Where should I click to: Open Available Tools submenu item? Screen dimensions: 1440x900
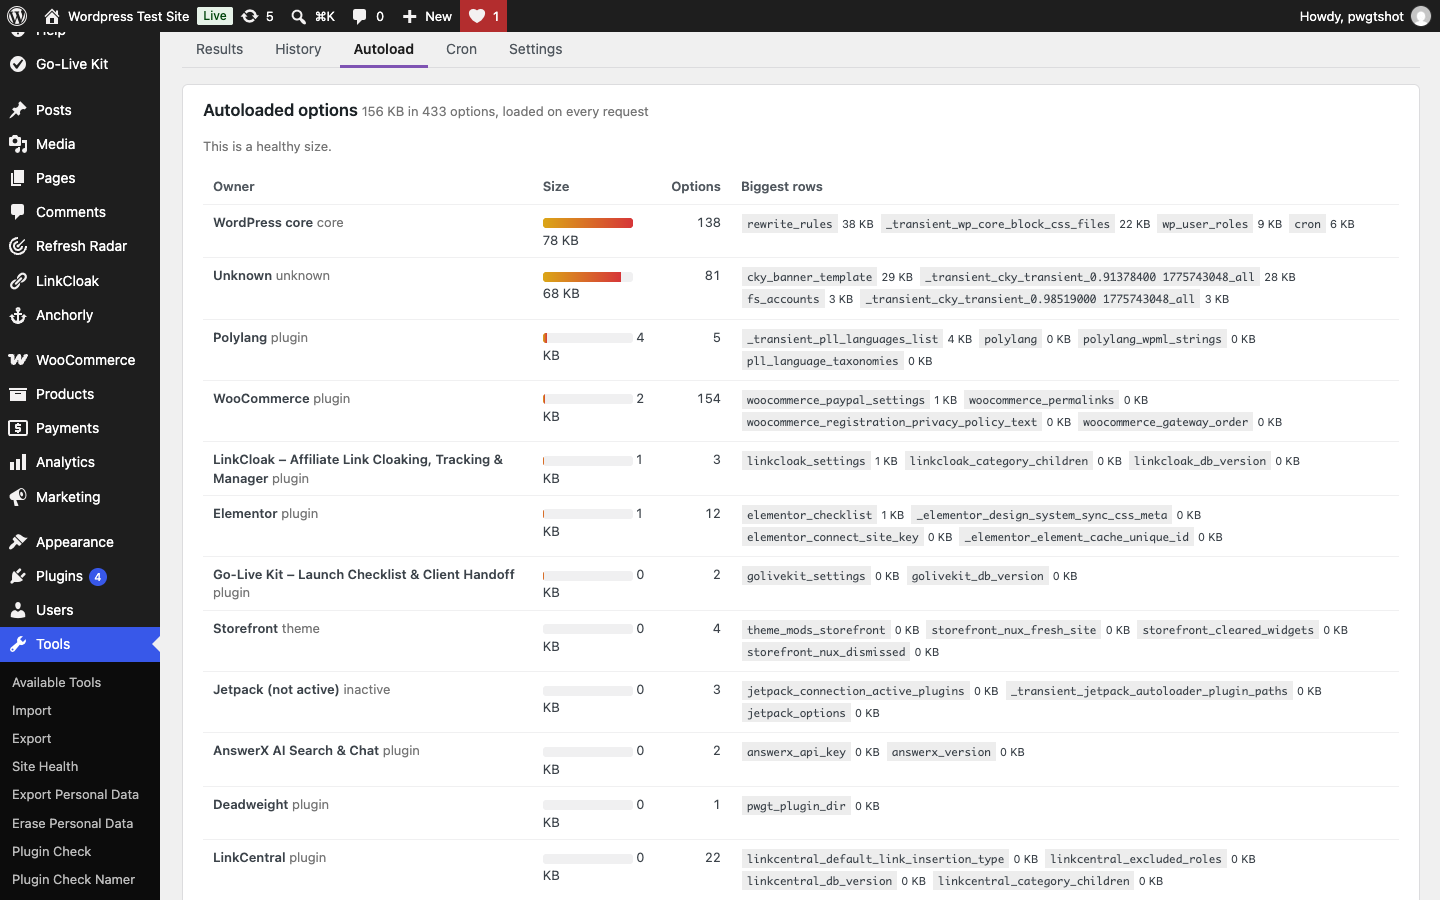57,682
